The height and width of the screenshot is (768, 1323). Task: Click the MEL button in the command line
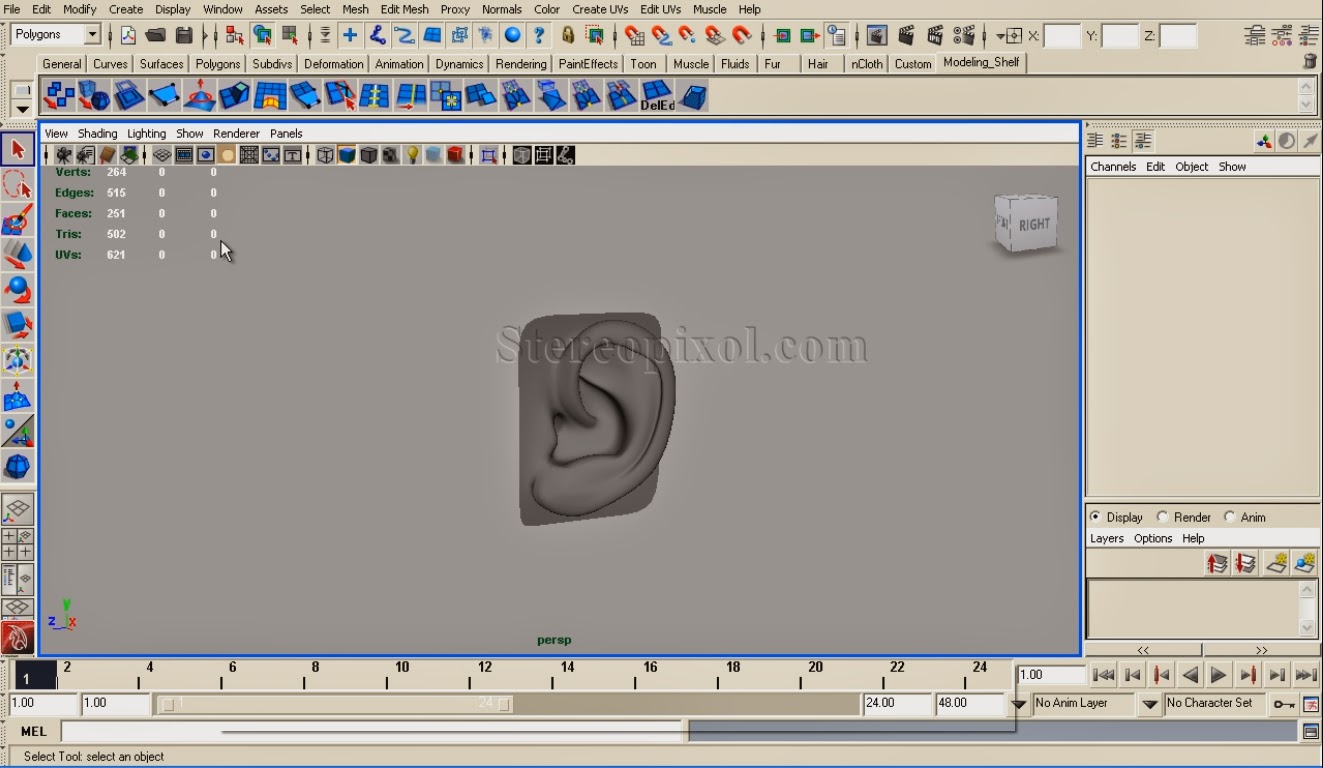pyautogui.click(x=33, y=731)
